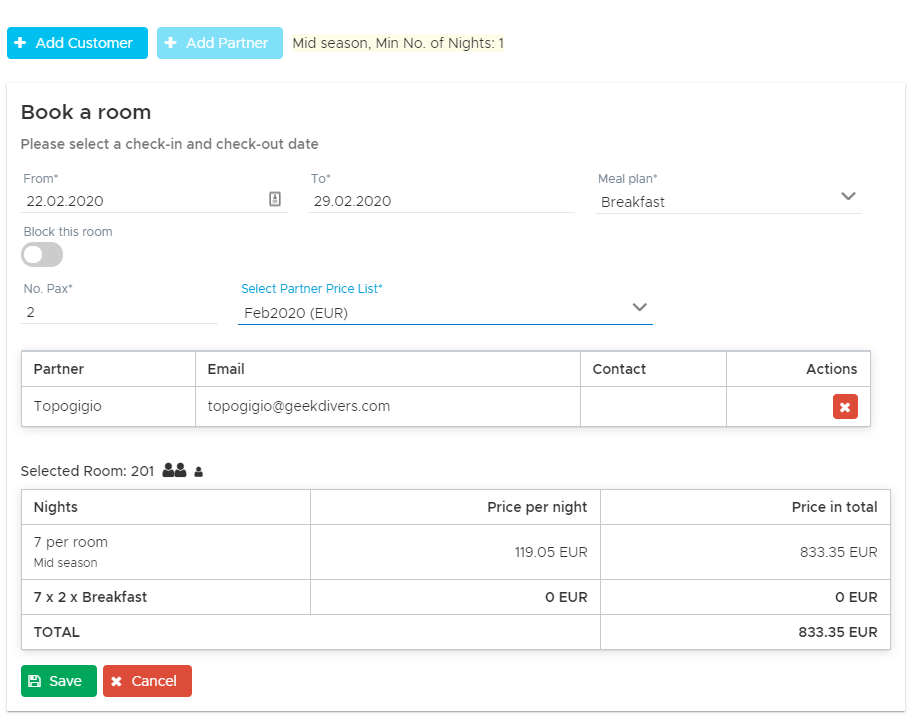Viewport: 920px width, 719px height.
Task: Click the Topogigio partner name cell
Action: pos(109,406)
